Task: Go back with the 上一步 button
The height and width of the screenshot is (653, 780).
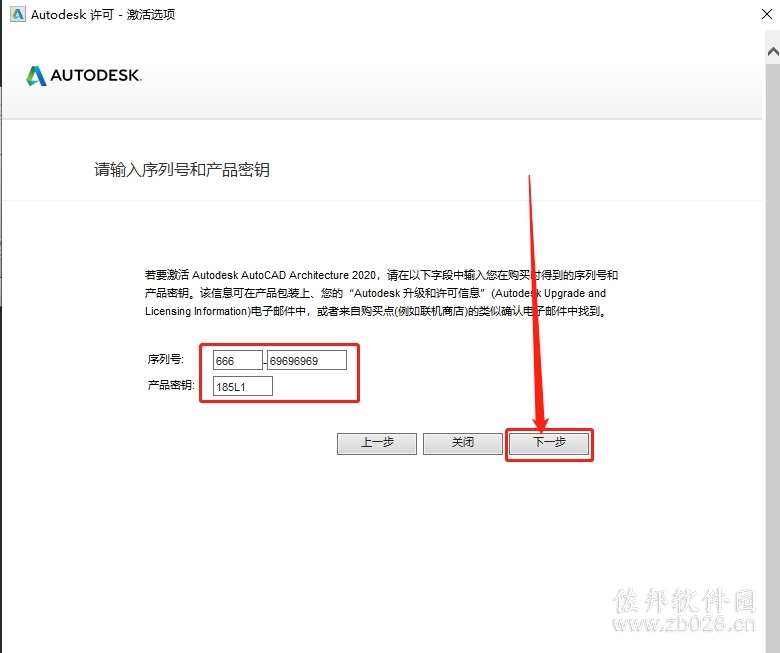Action: (x=377, y=443)
